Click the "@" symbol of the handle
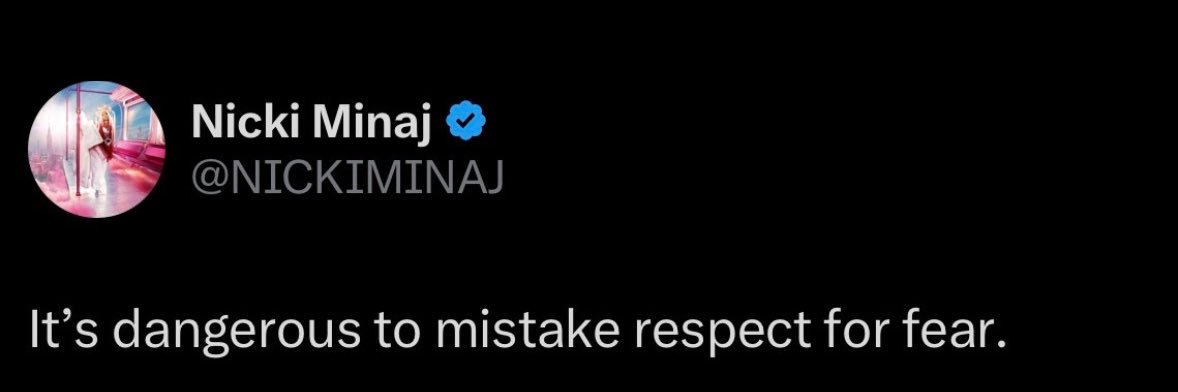The height and width of the screenshot is (392, 1178). 208,177
